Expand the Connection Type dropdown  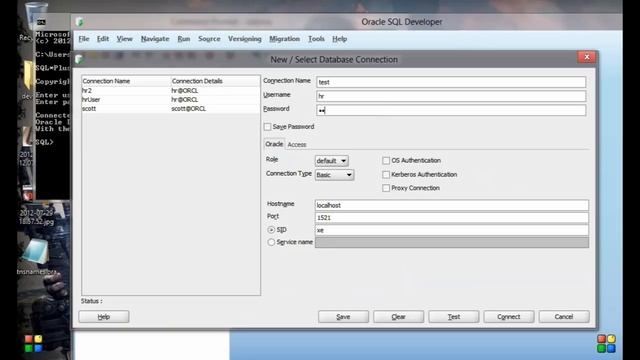pyautogui.click(x=334, y=175)
